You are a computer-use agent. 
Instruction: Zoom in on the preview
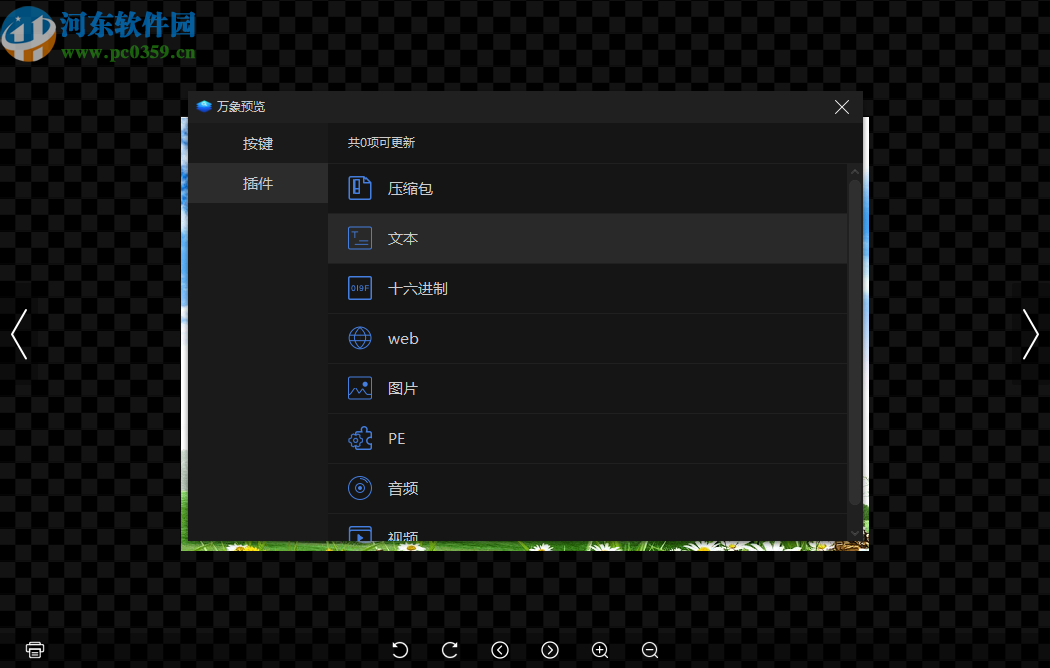(x=600, y=650)
